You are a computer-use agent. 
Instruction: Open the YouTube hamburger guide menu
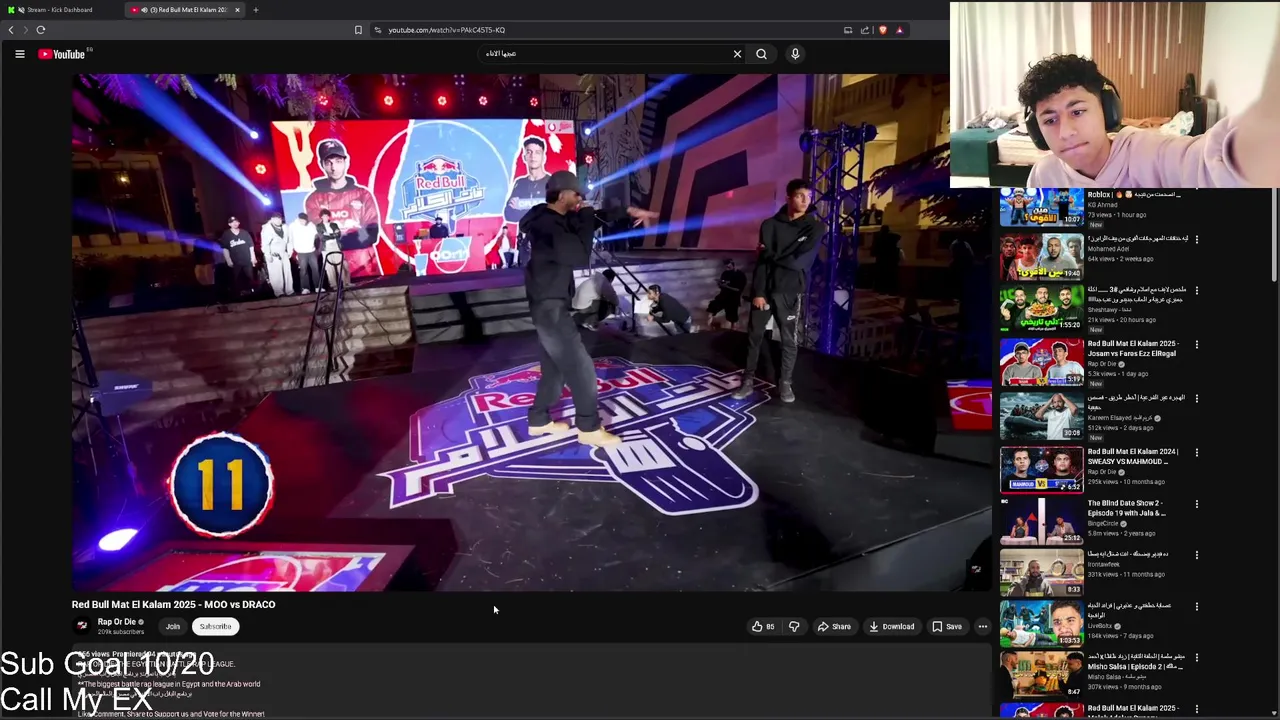point(20,54)
